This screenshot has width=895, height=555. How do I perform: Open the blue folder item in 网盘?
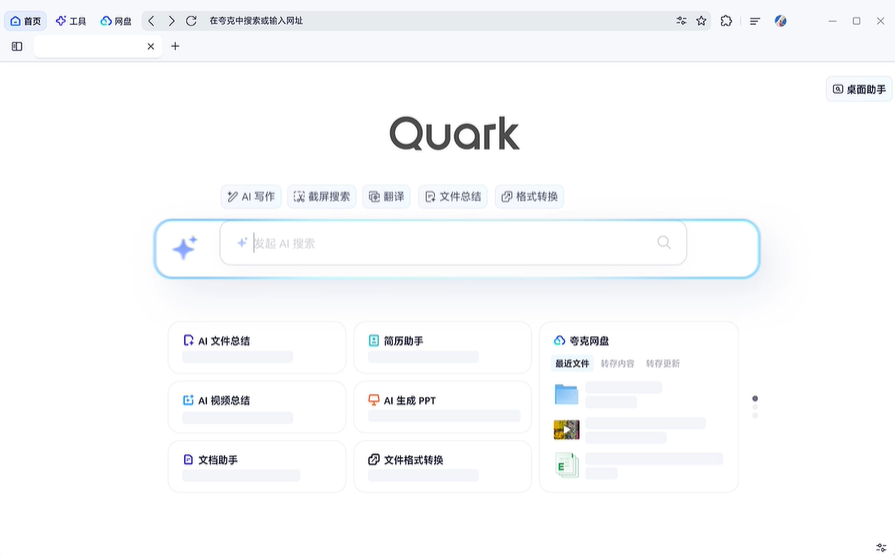tap(566, 394)
